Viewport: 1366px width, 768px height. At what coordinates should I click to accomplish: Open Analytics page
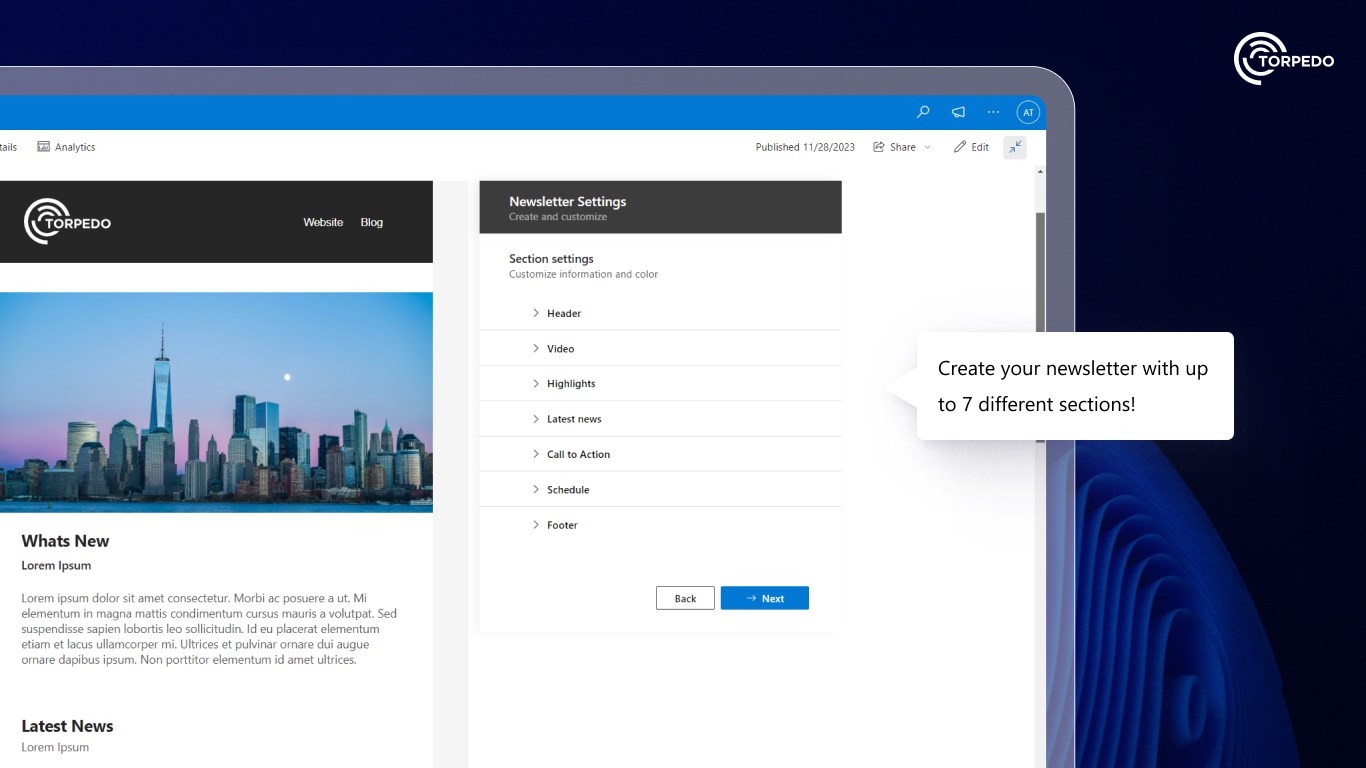[66, 147]
